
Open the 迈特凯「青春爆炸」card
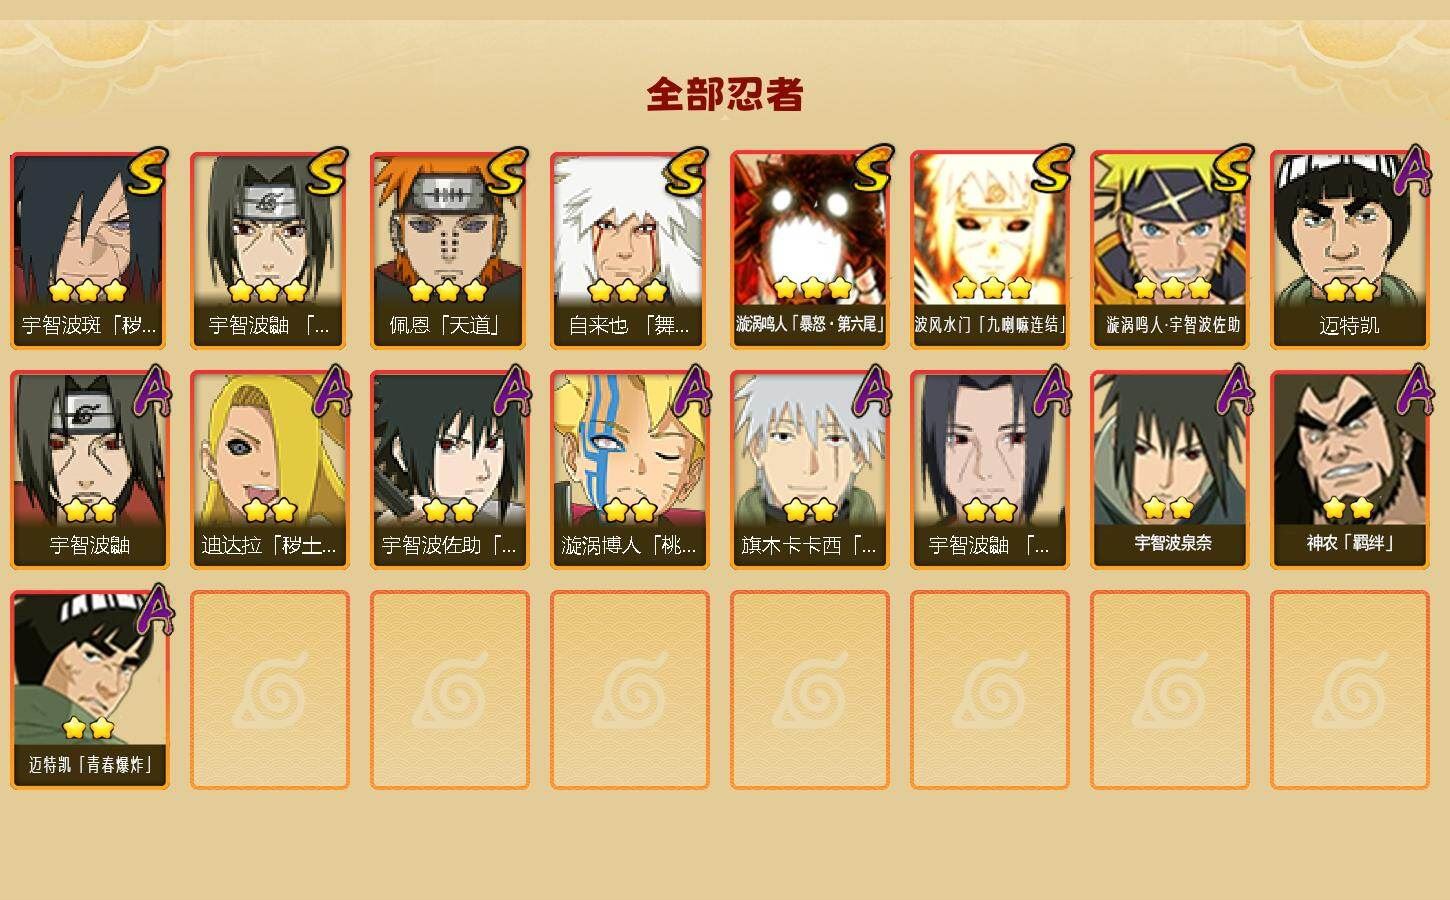pyautogui.click(x=89, y=690)
